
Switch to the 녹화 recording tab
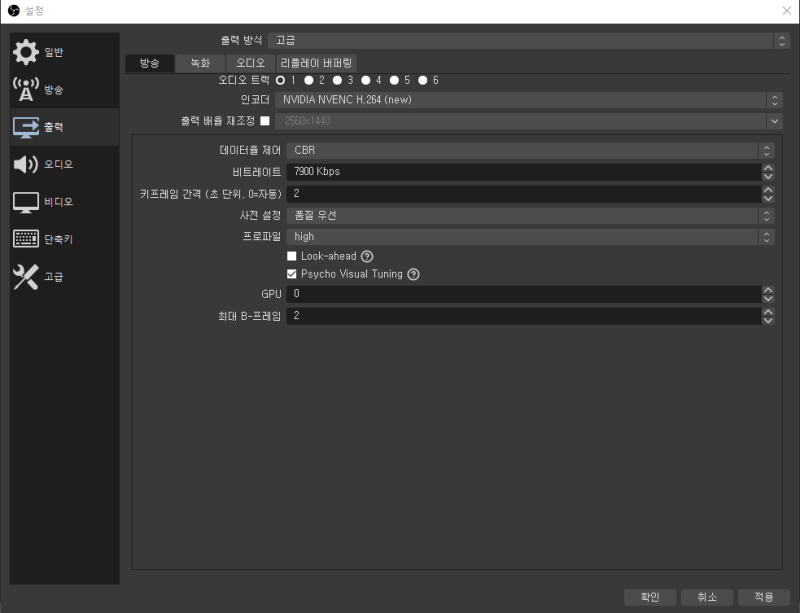200,63
